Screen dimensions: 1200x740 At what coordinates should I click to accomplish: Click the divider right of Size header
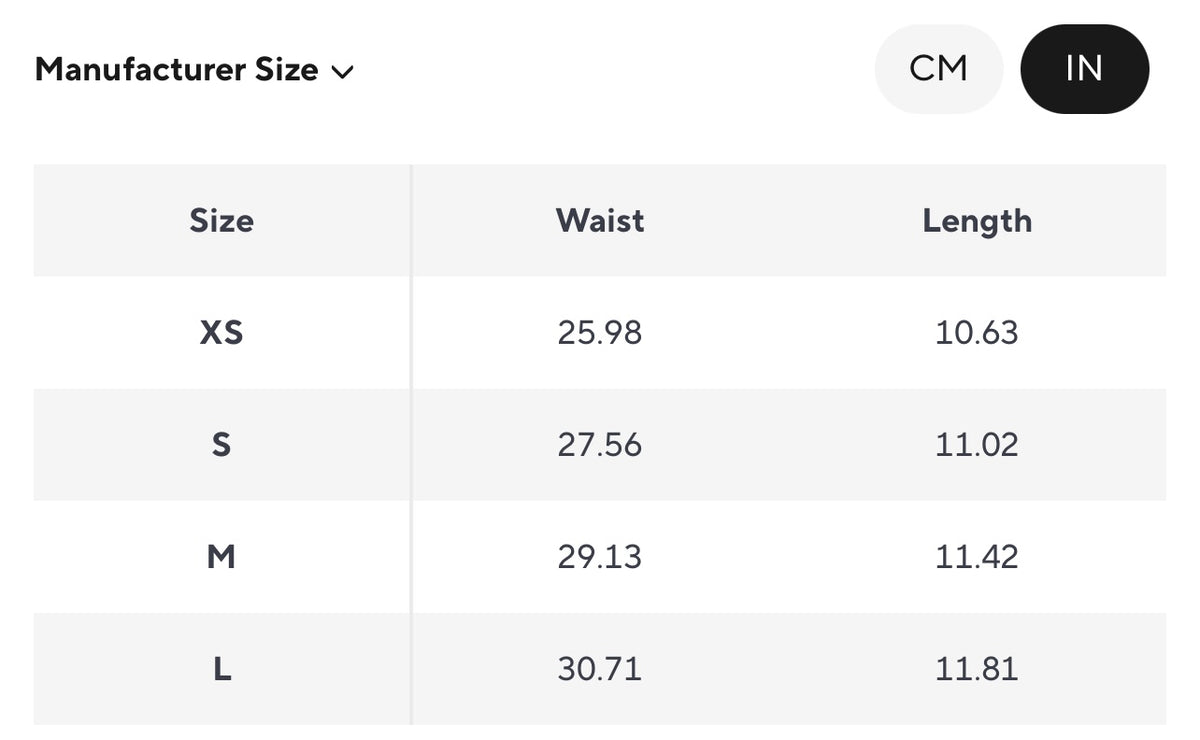[411, 220]
